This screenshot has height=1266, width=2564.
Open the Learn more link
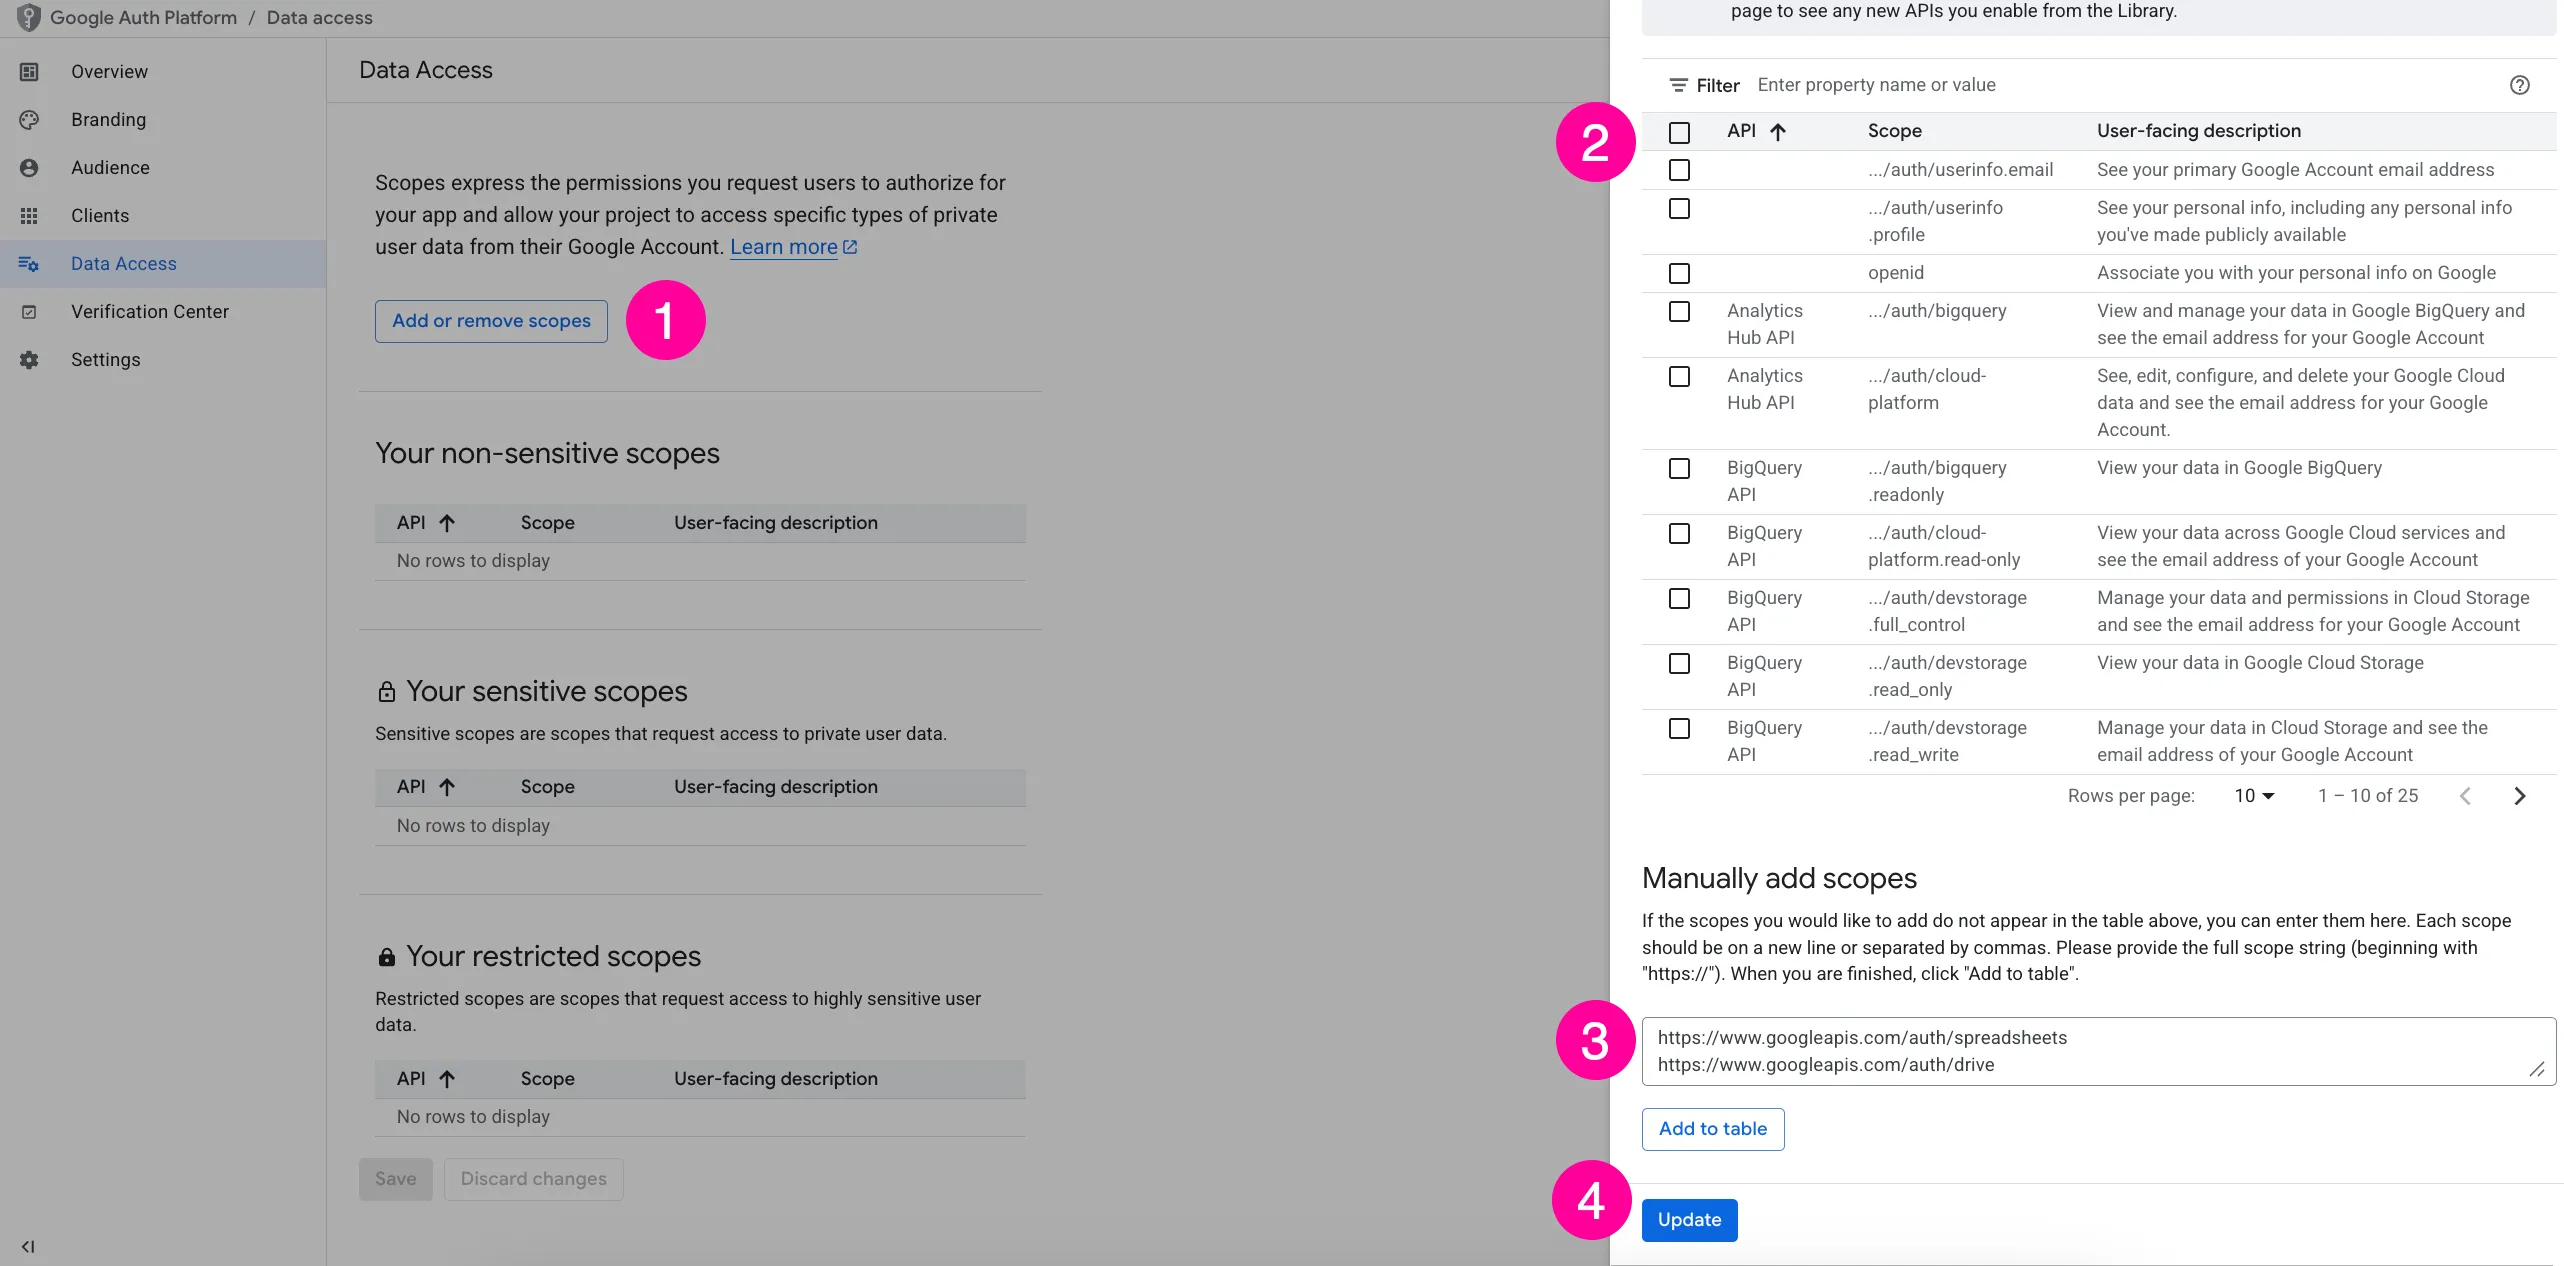coord(784,247)
